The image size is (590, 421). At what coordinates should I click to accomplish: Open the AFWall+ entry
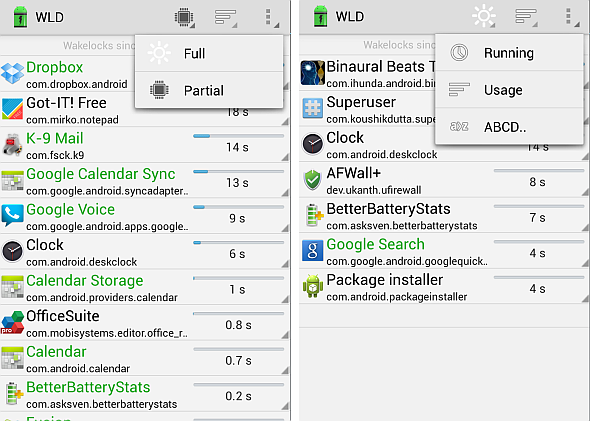click(445, 180)
